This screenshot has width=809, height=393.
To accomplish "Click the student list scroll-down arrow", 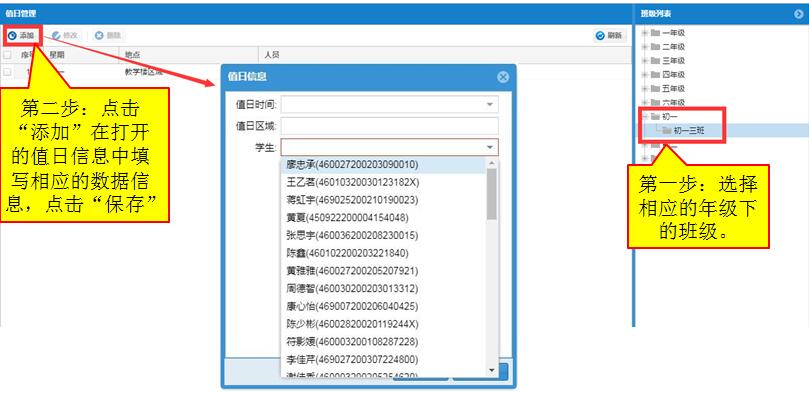I will pos(492,370).
